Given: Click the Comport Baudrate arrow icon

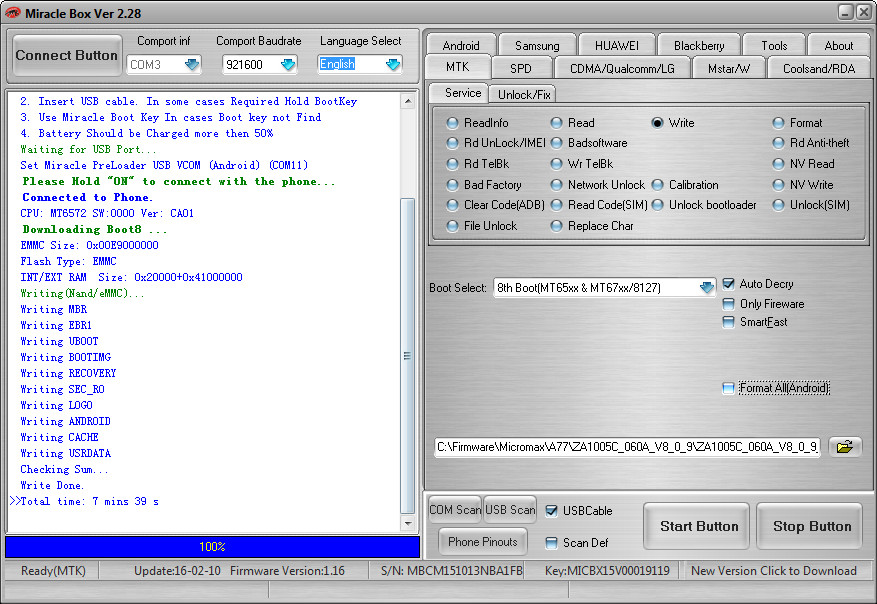Looking at the screenshot, I should (288, 64).
